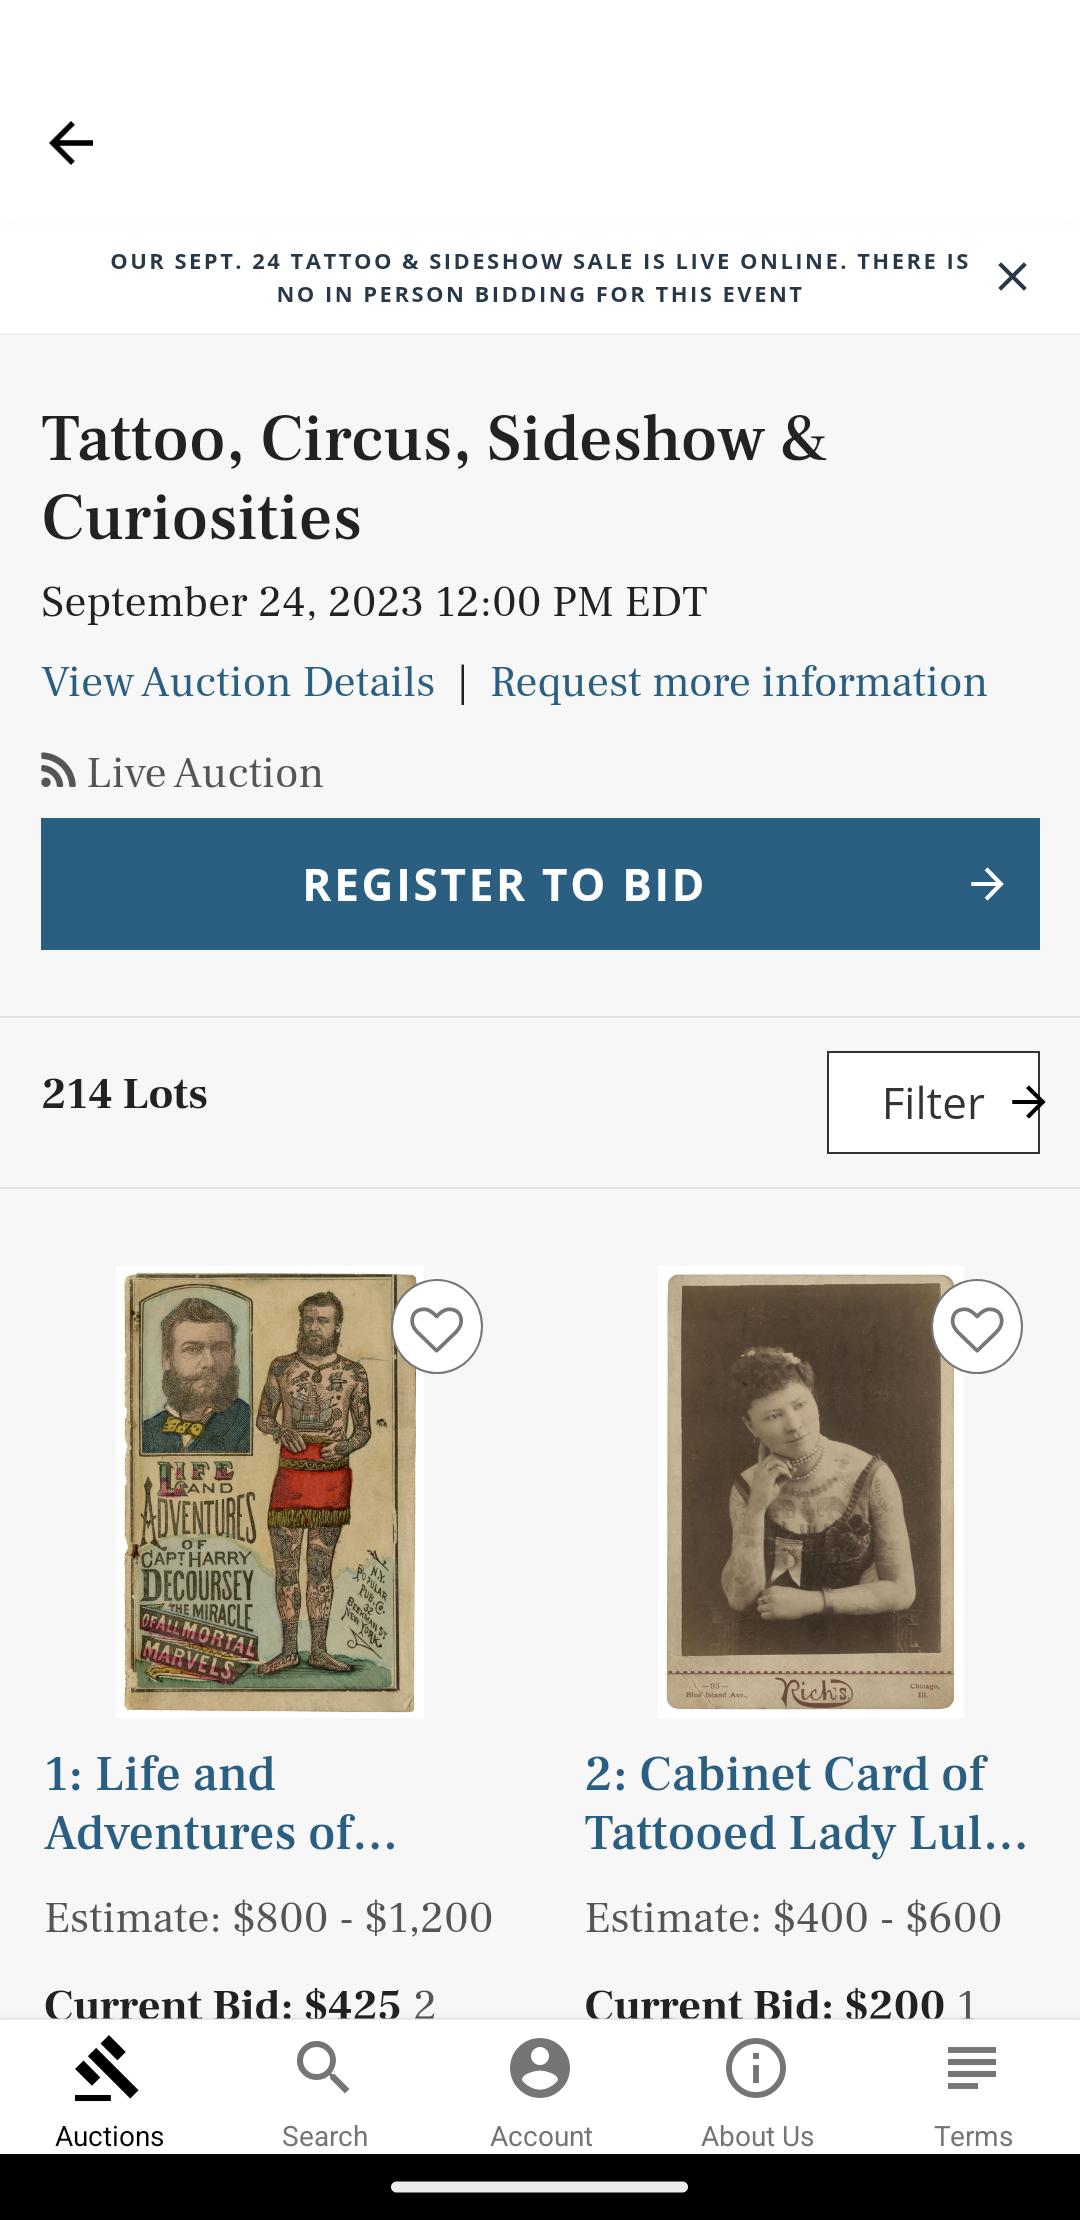
Task: Open the Filter options
Action: pos(933,1102)
